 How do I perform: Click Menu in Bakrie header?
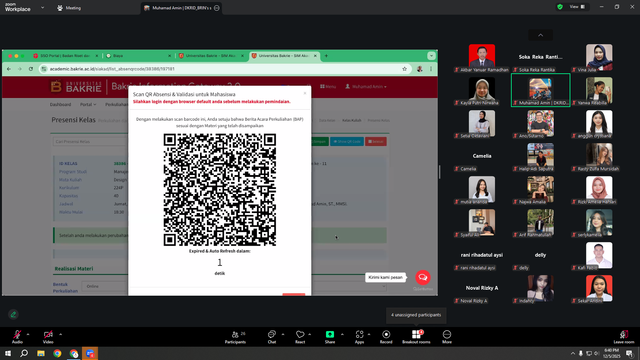tap(328, 87)
